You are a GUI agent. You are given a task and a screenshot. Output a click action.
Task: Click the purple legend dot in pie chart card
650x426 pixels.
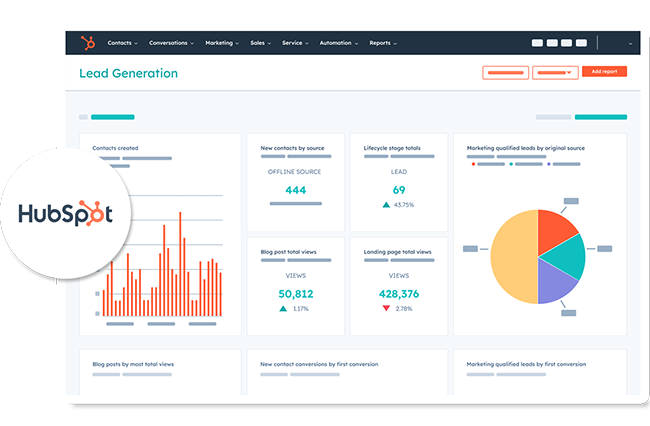coord(549,164)
